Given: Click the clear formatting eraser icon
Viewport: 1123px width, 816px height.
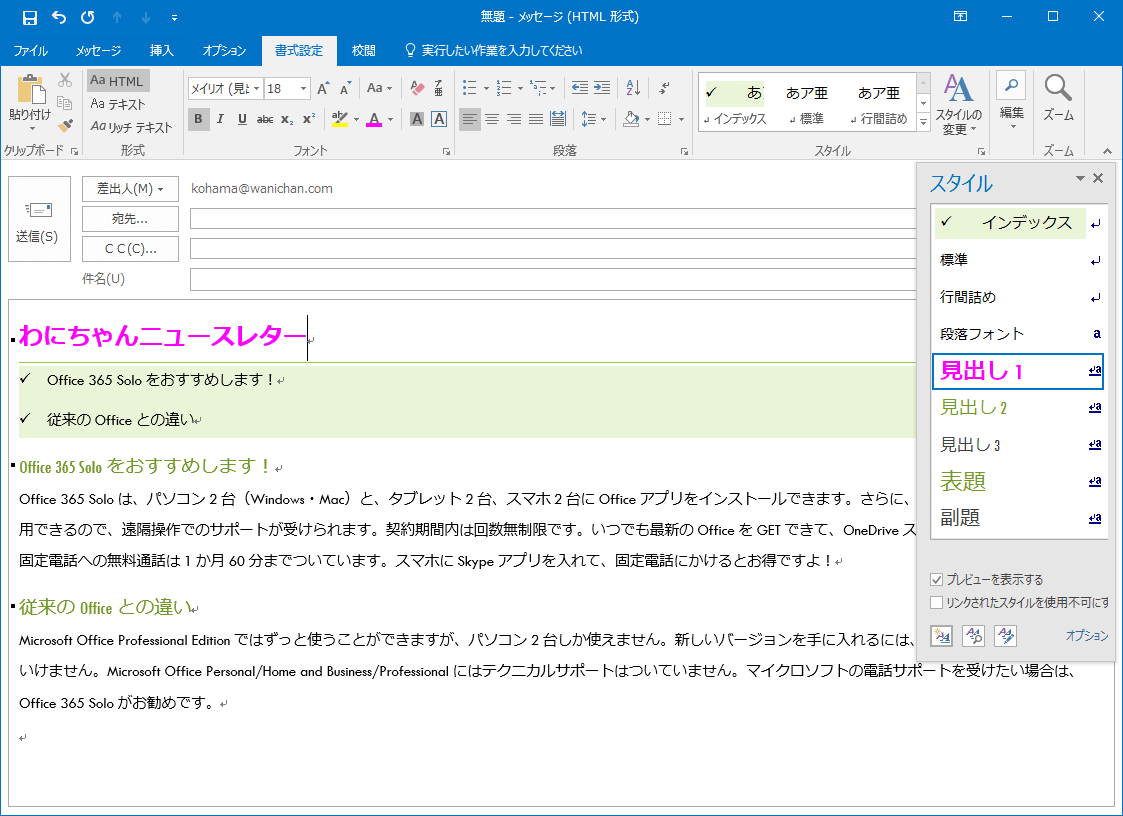Looking at the screenshot, I should coord(417,88).
